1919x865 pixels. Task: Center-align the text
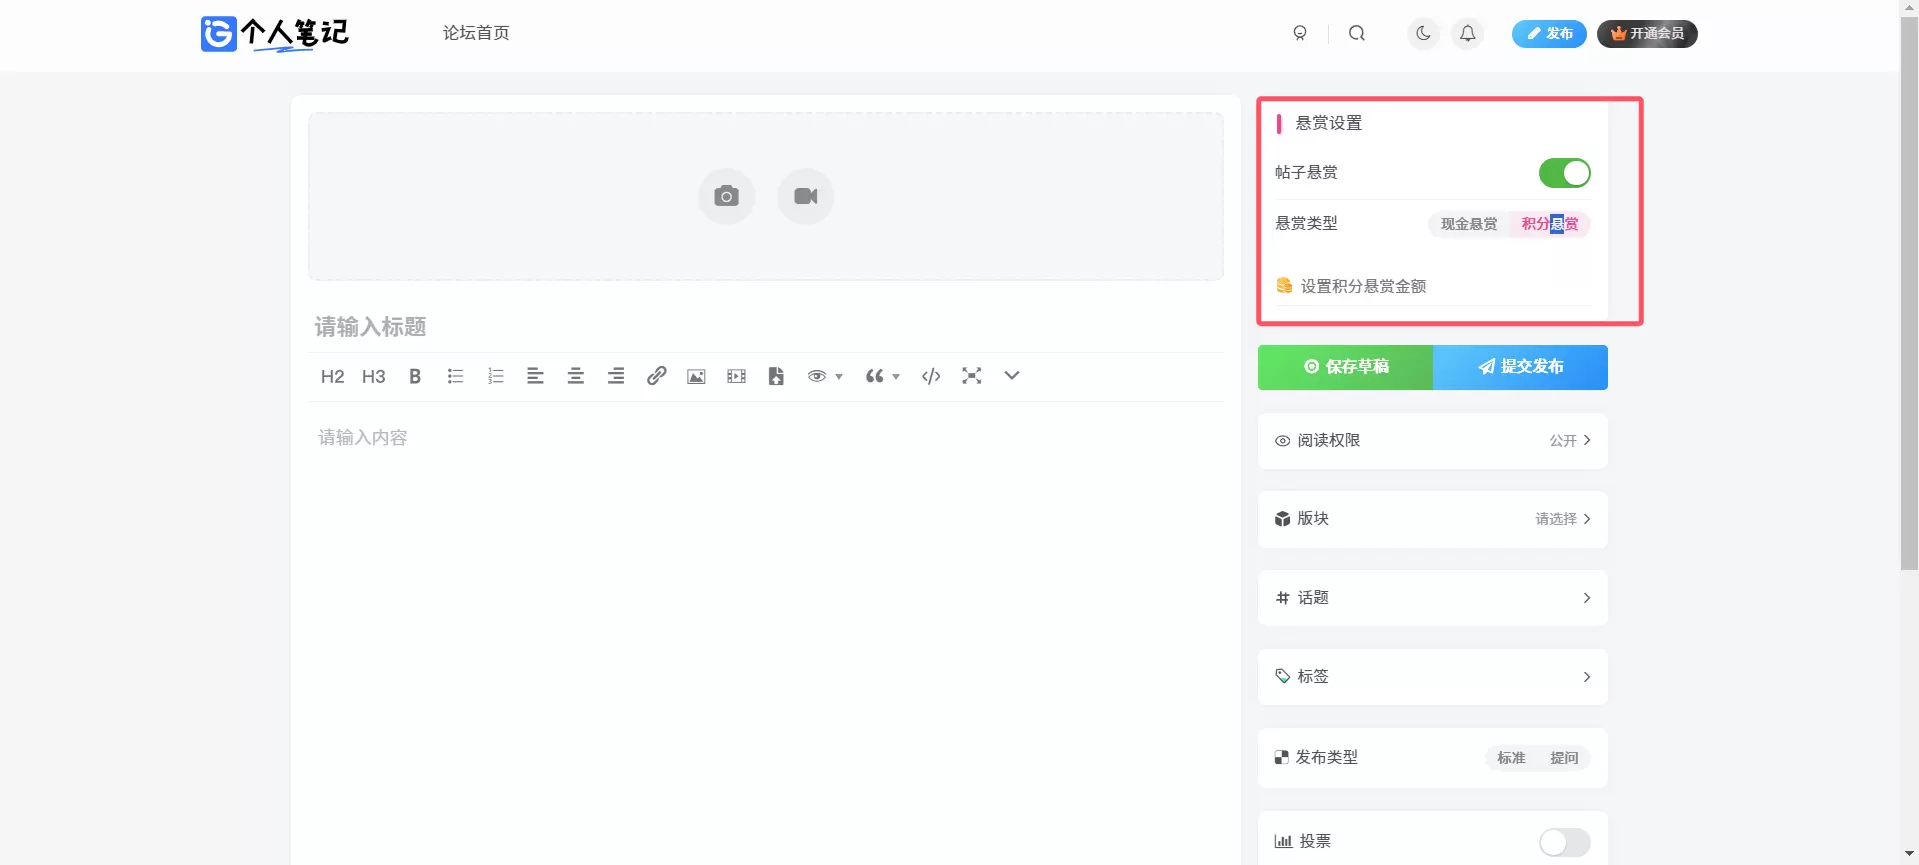point(576,376)
